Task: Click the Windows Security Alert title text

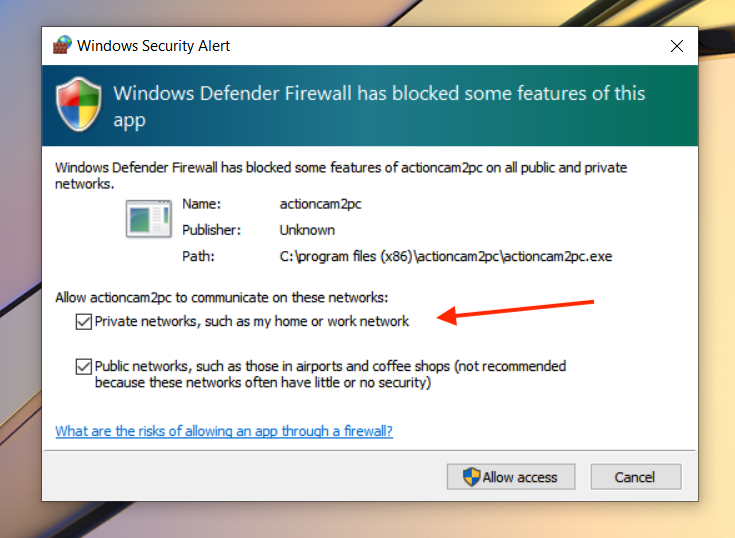Action: [153, 46]
